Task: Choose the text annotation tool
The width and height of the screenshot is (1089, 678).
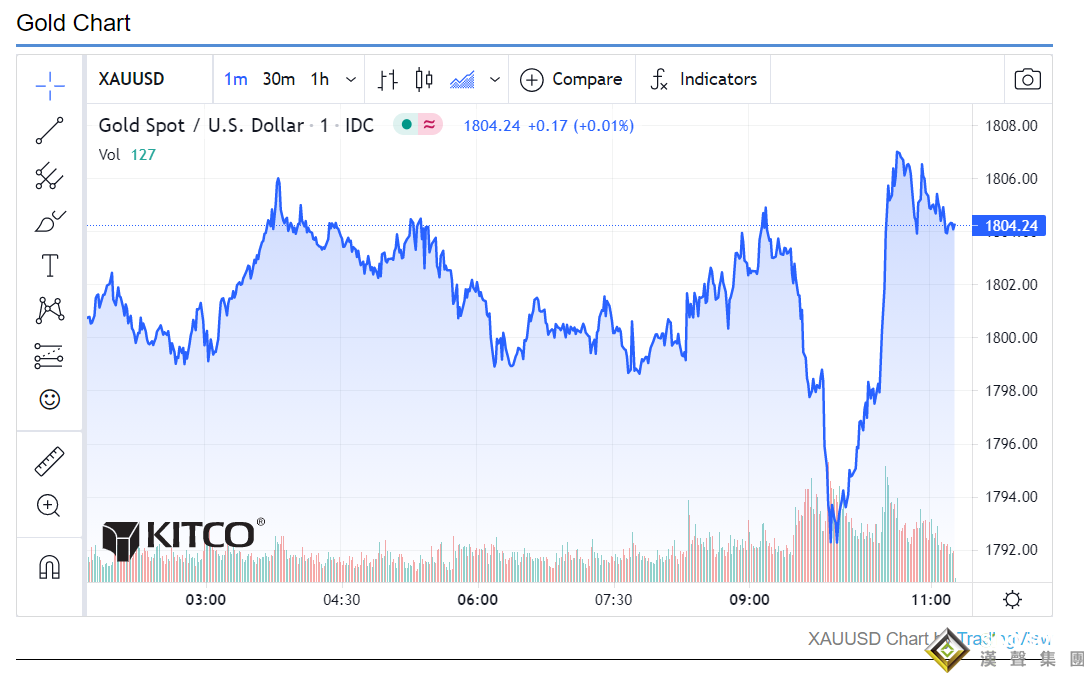Action: [x=50, y=266]
